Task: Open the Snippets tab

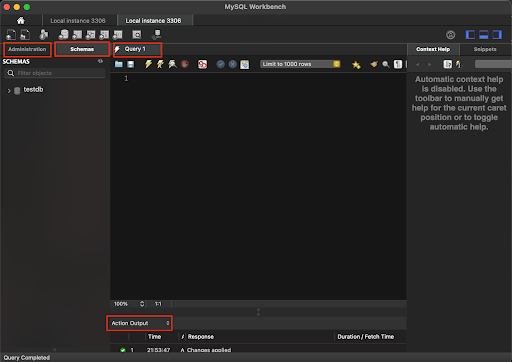Action: point(485,49)
